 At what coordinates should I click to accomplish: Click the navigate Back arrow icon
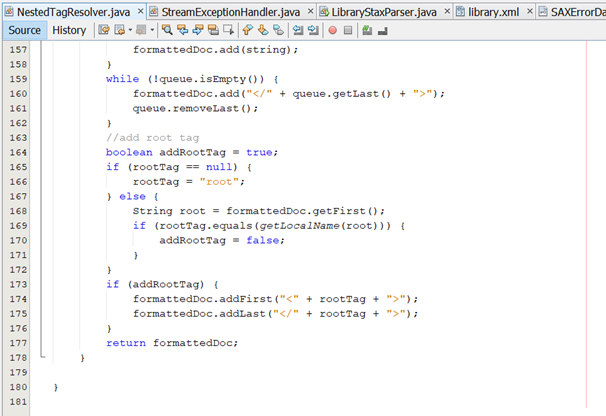119,30
